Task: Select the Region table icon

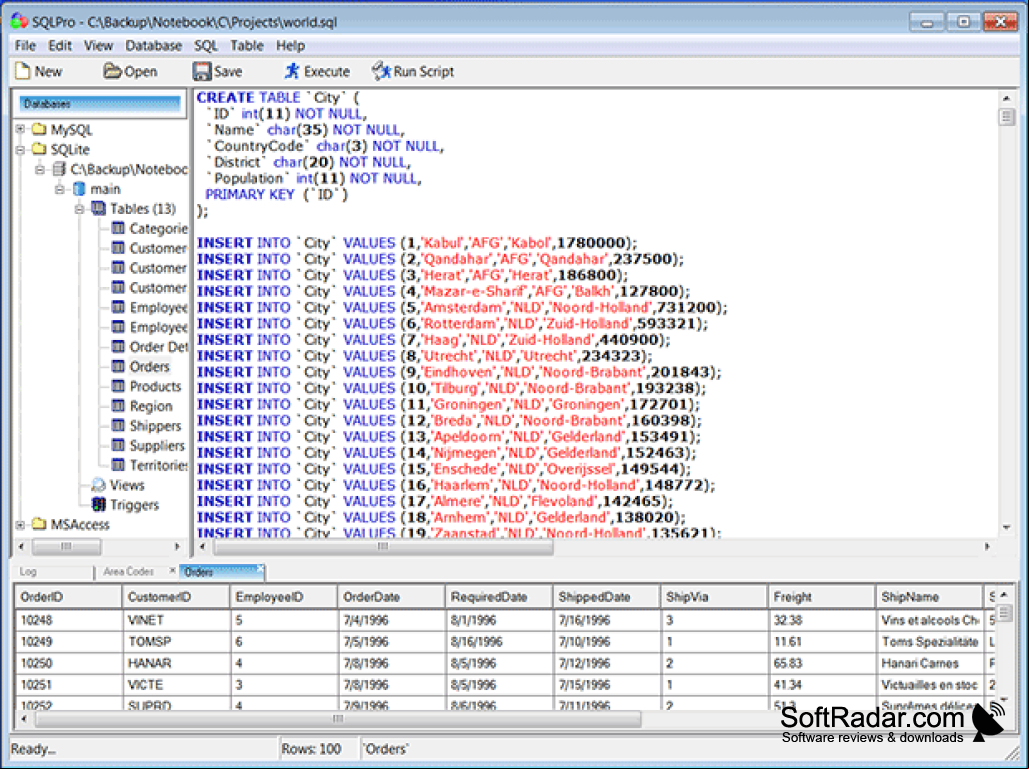Action: (118, 405)
